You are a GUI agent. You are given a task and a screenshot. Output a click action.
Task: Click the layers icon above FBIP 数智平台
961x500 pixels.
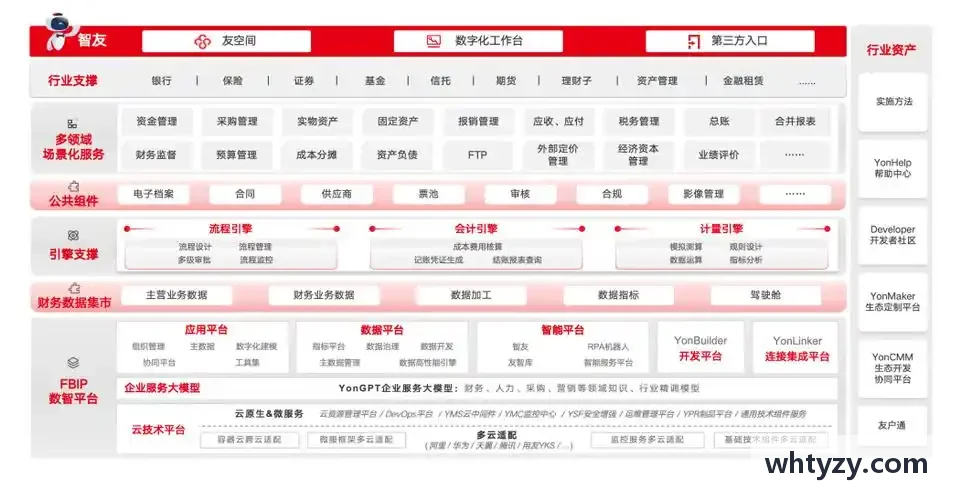pos(73,363)
